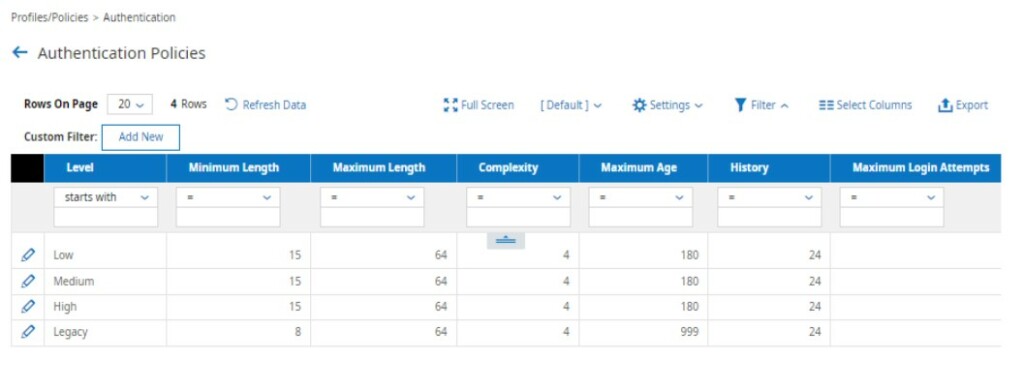The height and width of the screenshot is (389, 1024).
Task: Open Minimum Length filter operator dropdown
Action: tap(228, 197)
